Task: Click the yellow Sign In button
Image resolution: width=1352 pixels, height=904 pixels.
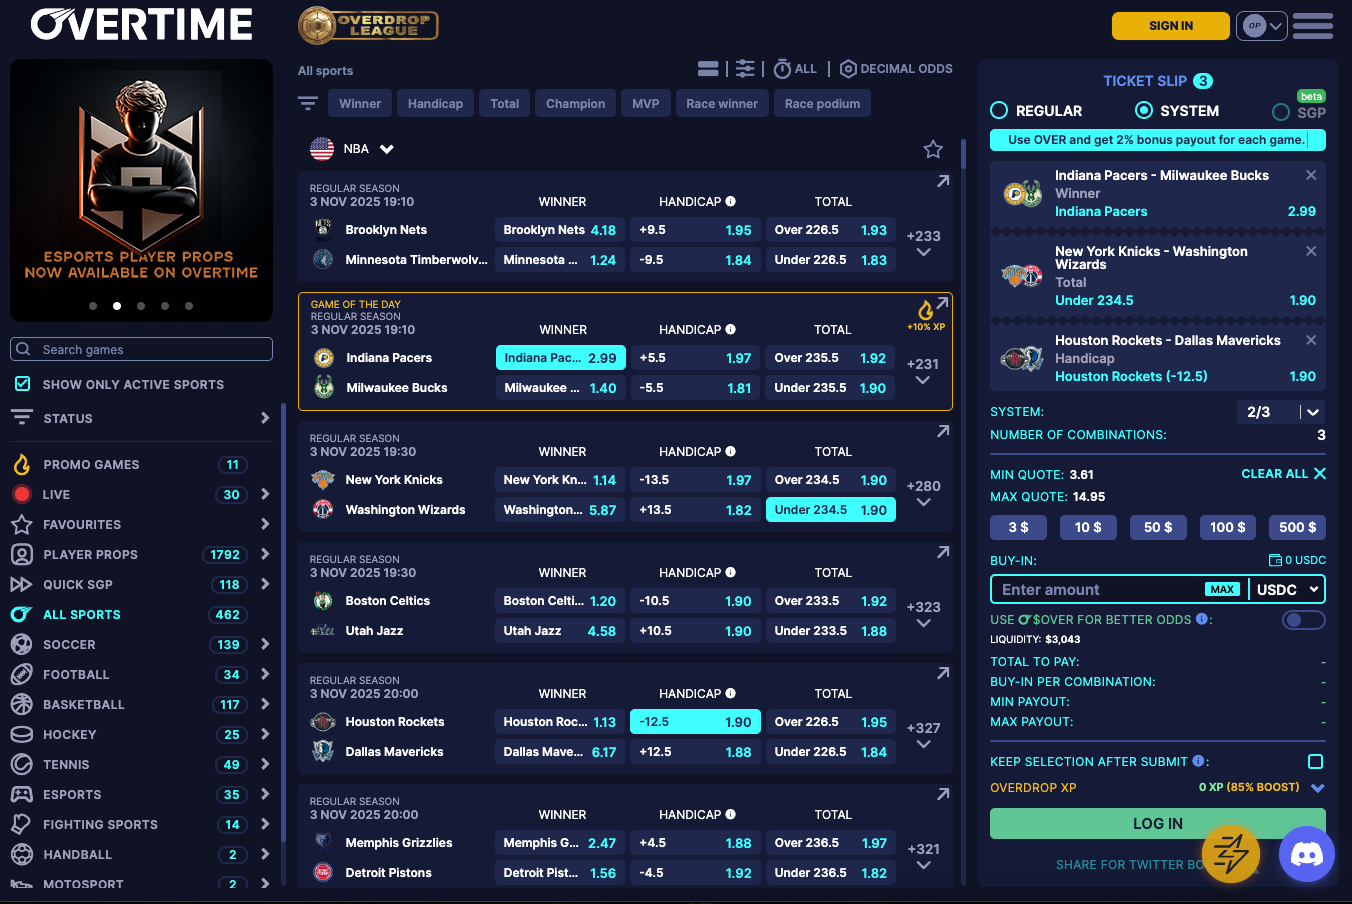Action: coord(1171,26)
